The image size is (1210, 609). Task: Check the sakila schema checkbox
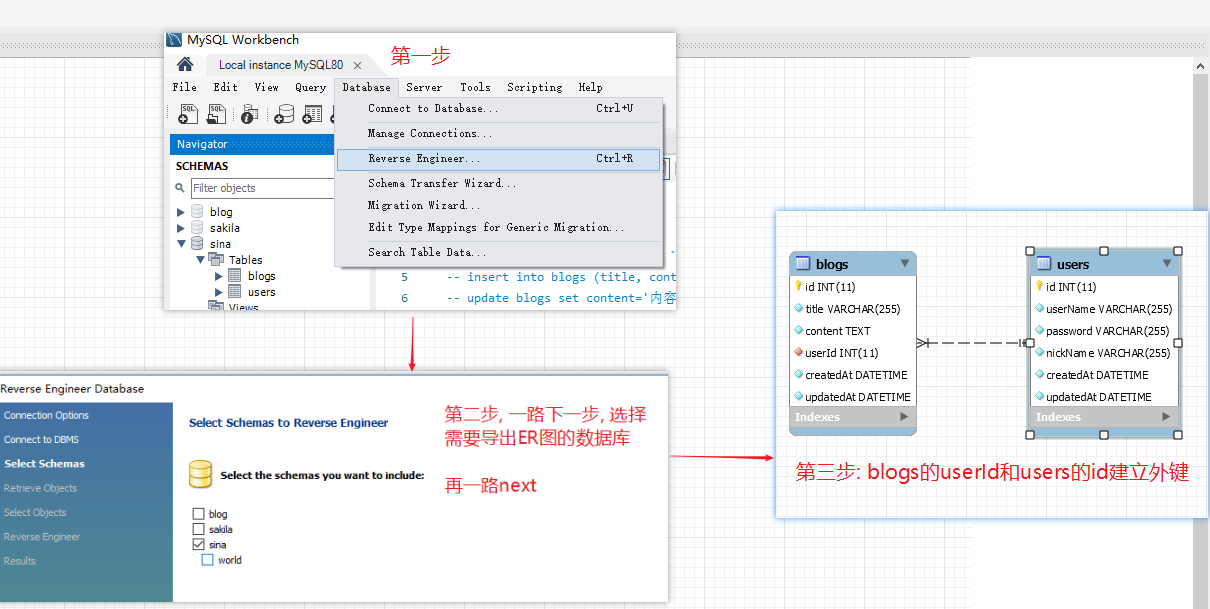tap(198, 529)
